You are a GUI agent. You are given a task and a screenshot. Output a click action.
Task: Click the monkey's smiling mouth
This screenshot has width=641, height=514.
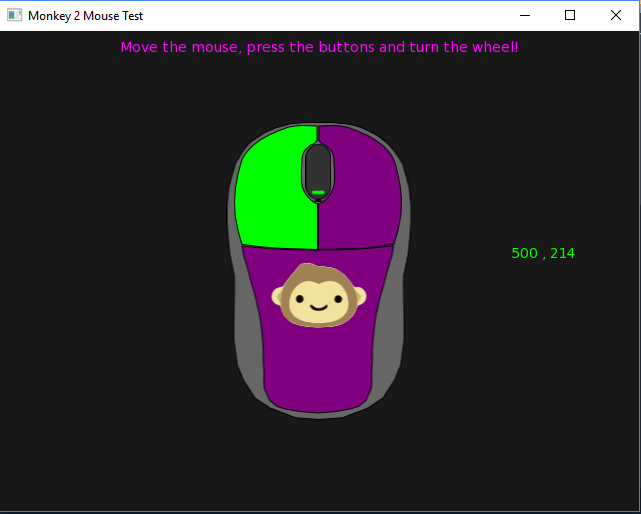[319, 309]
